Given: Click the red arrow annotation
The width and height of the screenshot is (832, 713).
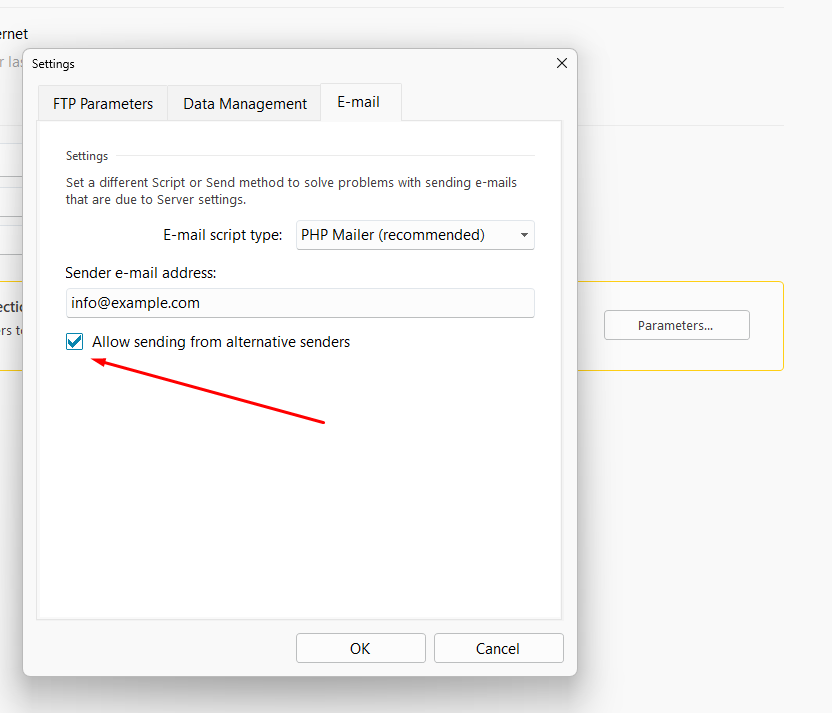Looking at the screenshot, I should click(210, 391).
